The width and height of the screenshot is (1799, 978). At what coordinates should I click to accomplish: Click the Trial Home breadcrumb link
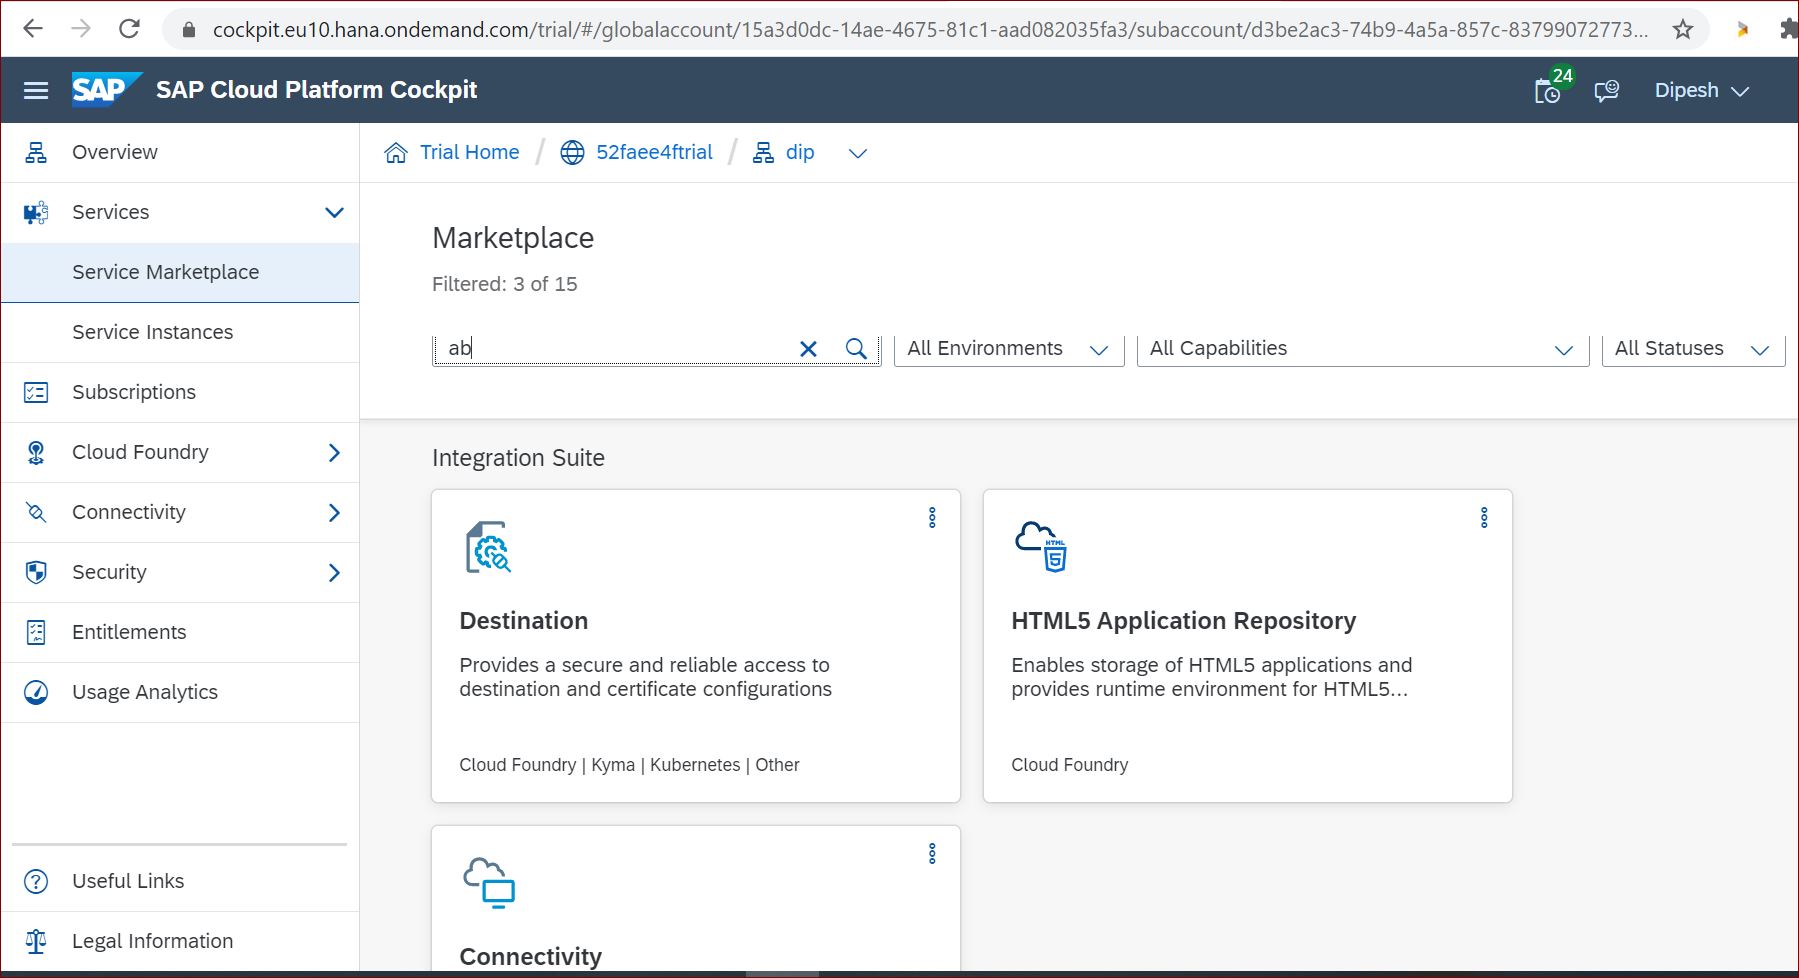[x=468, y=152]
